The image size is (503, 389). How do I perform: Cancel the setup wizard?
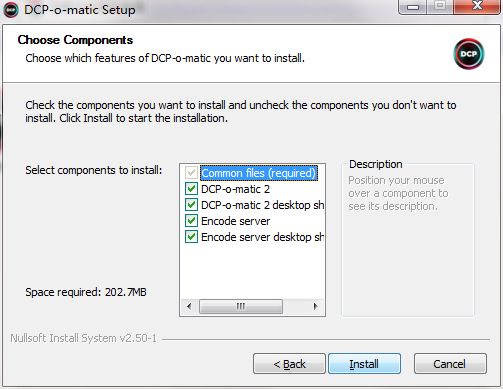450,364
